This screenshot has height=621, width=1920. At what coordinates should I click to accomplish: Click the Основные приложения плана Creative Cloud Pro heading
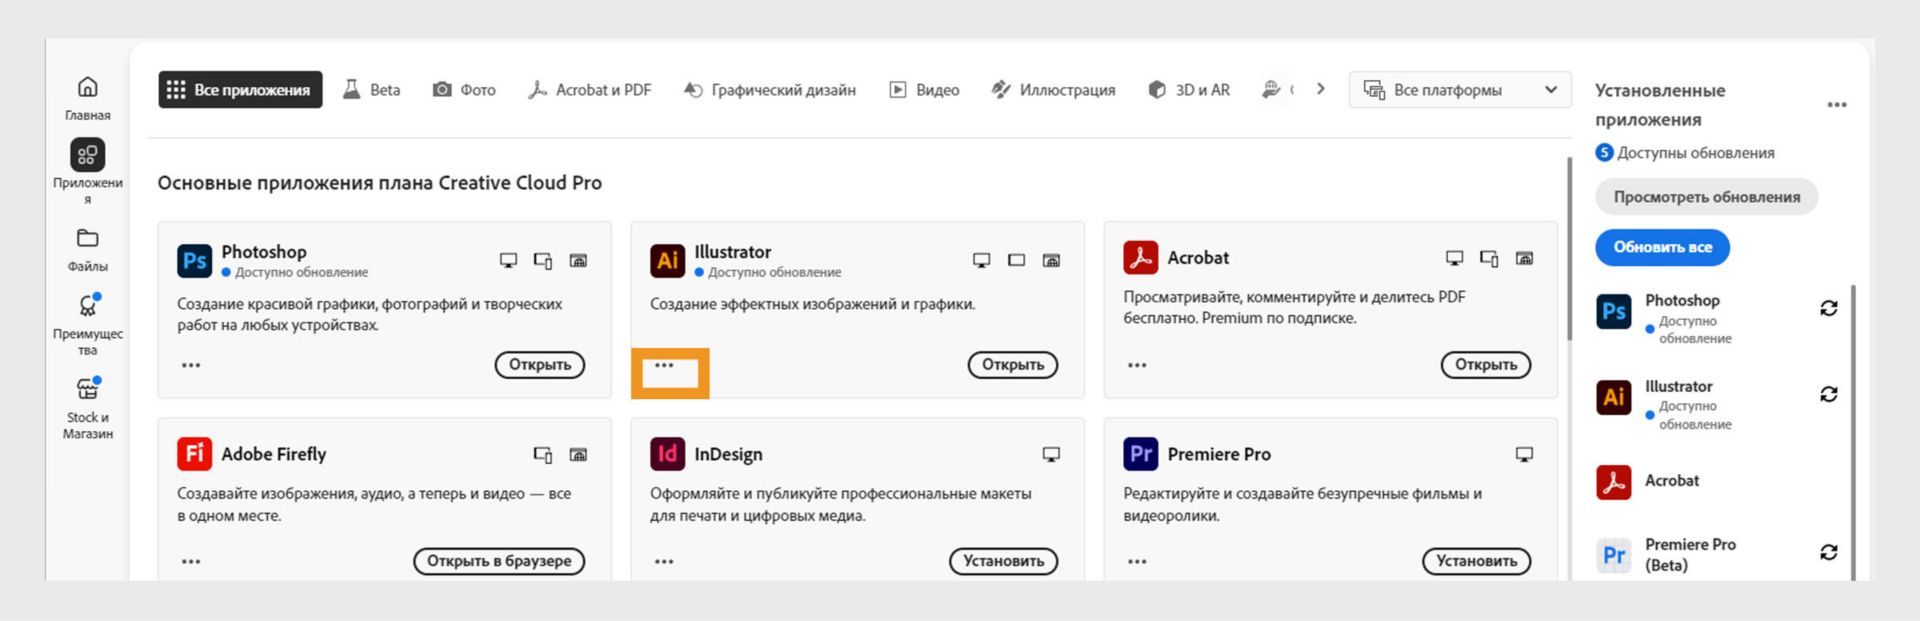[379, 183]
